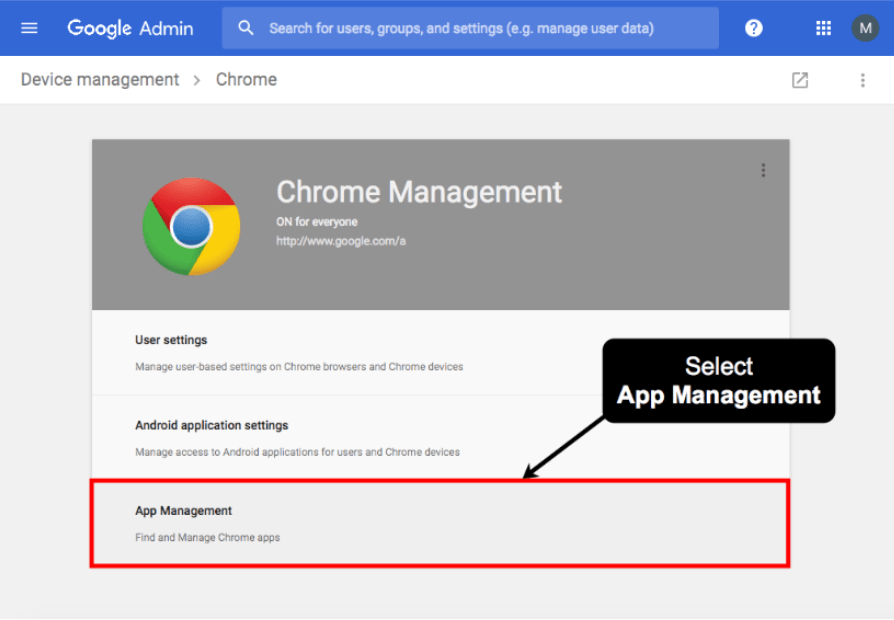The image size is (894, 620).
Task: Open User settings
Action: point(440,352)
